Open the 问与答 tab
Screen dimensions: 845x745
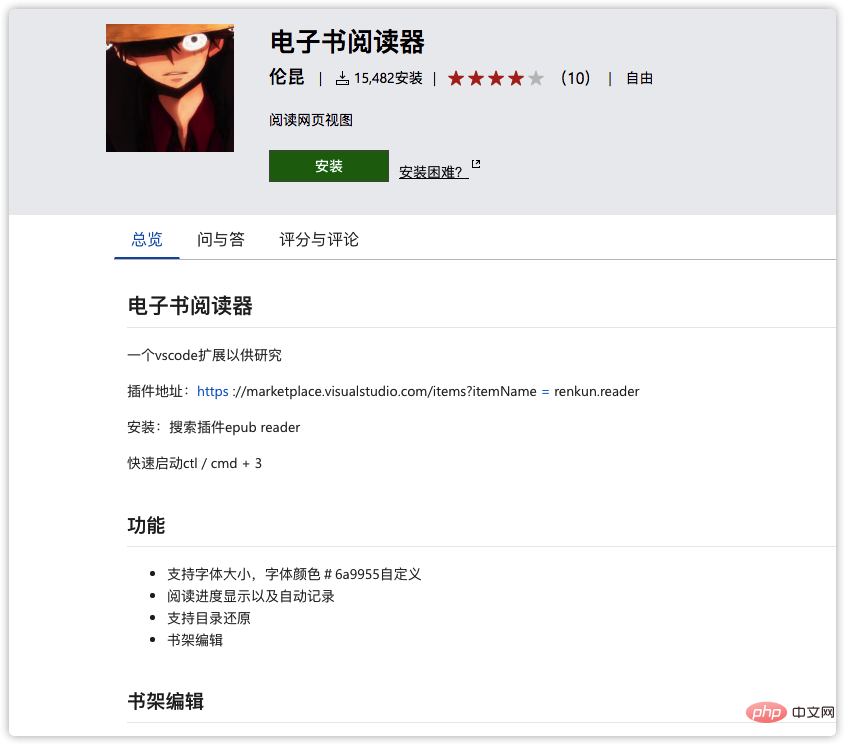click(221, 240)
